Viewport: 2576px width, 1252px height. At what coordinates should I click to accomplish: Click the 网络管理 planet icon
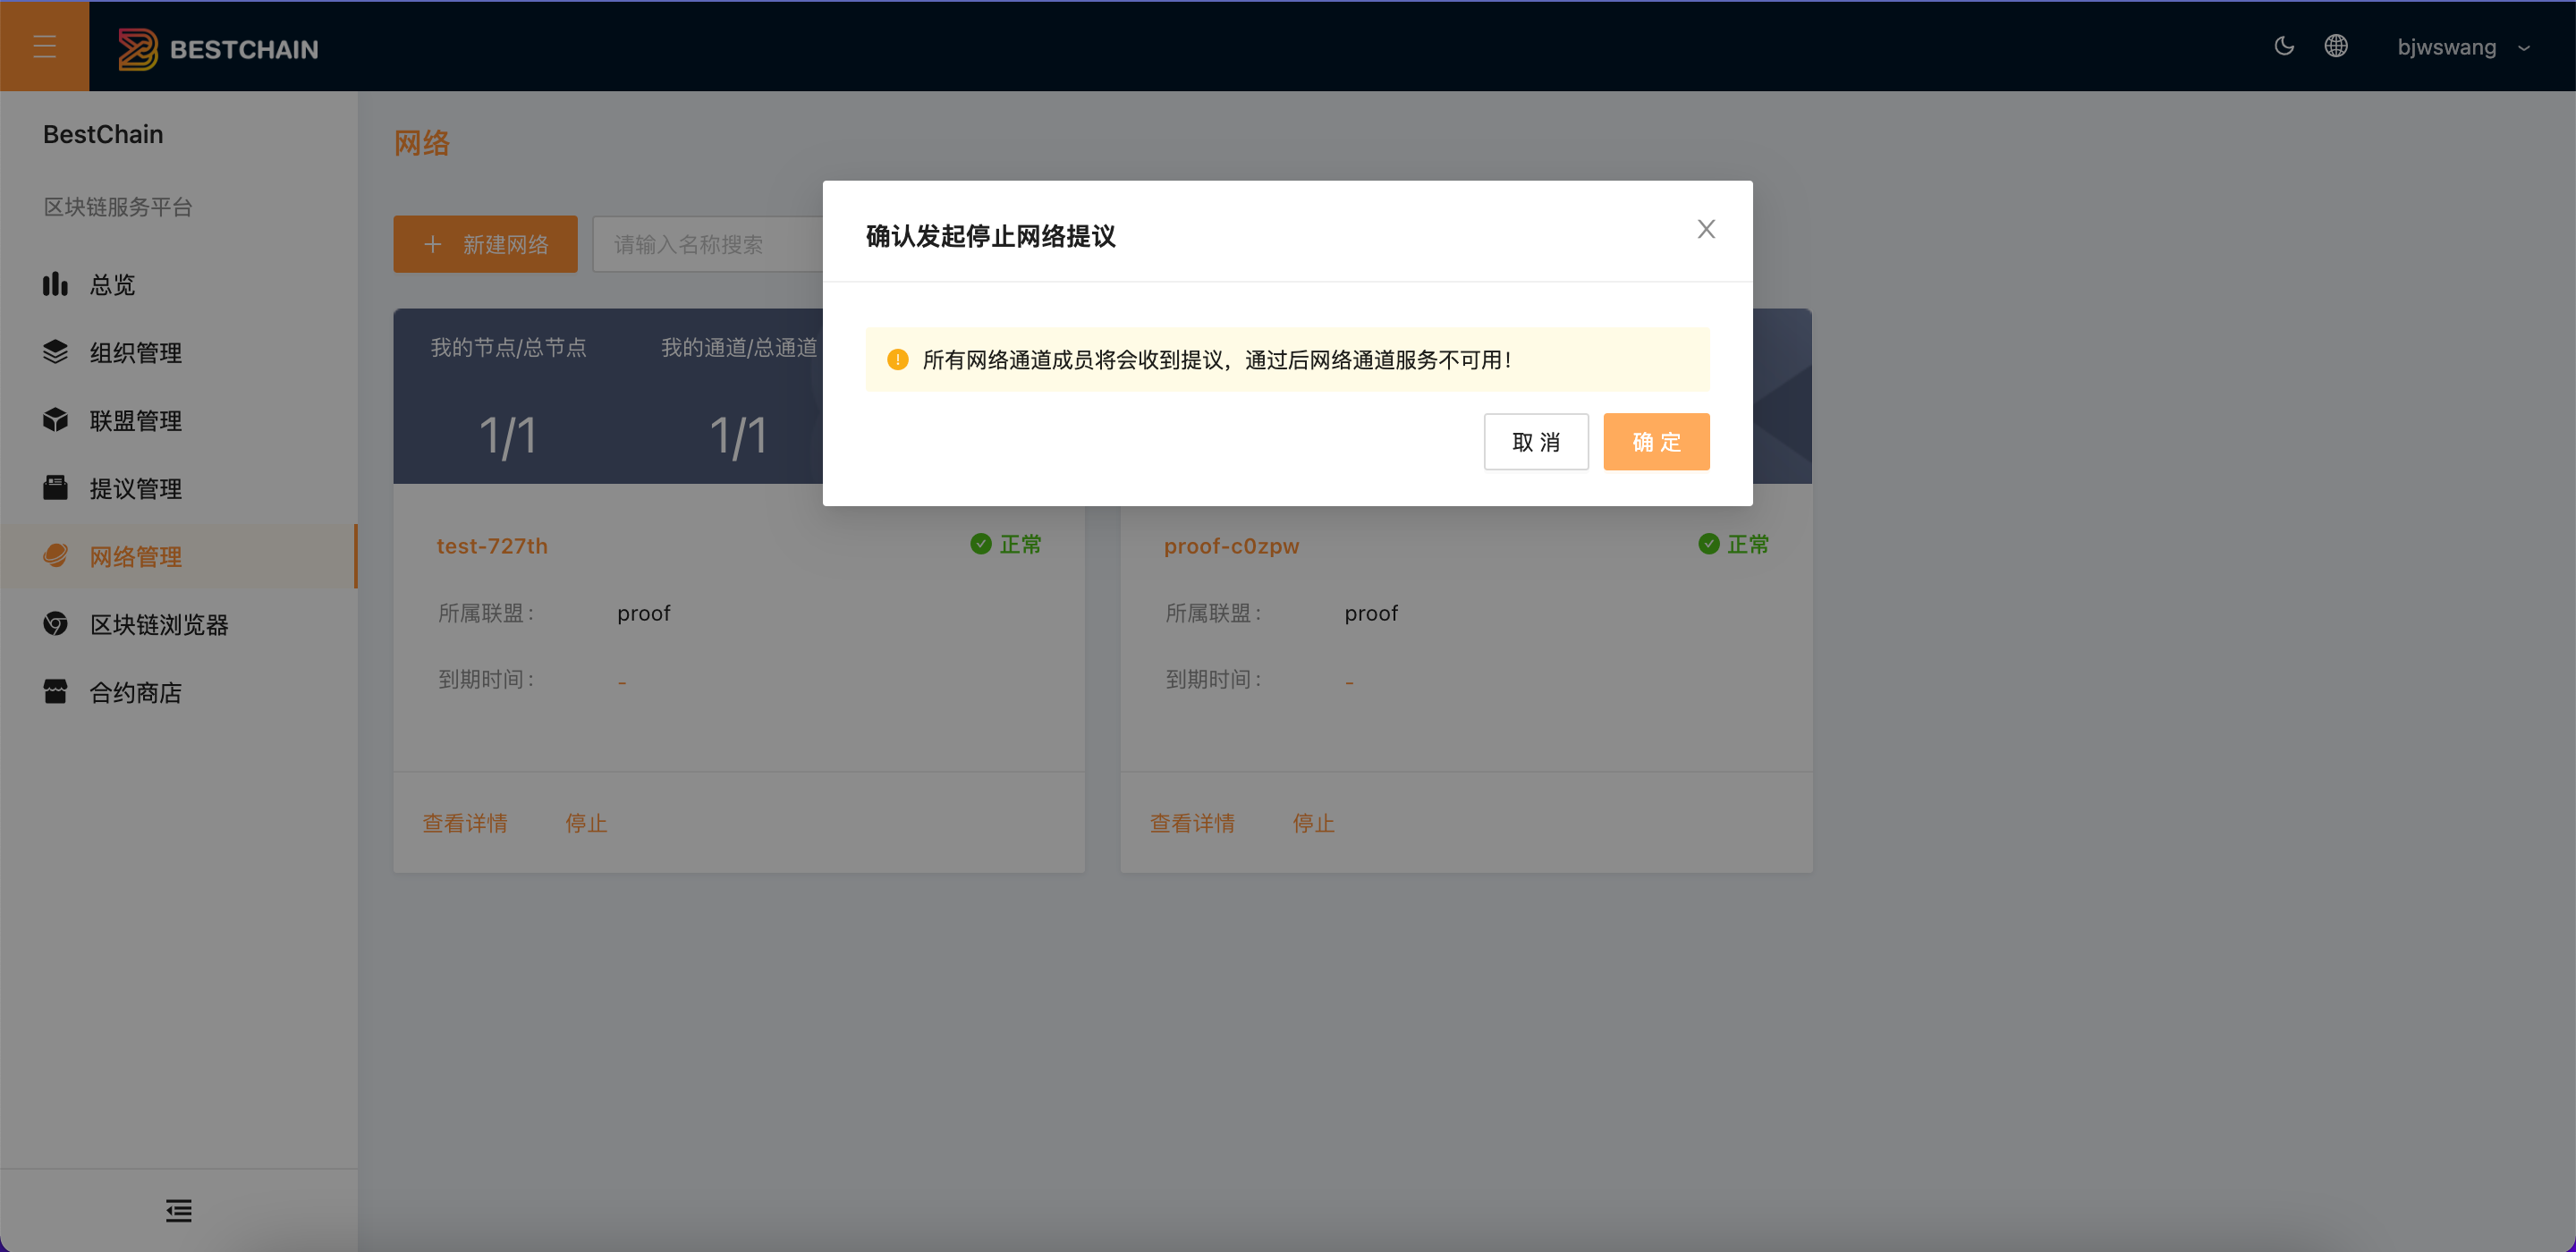point(55,556)
